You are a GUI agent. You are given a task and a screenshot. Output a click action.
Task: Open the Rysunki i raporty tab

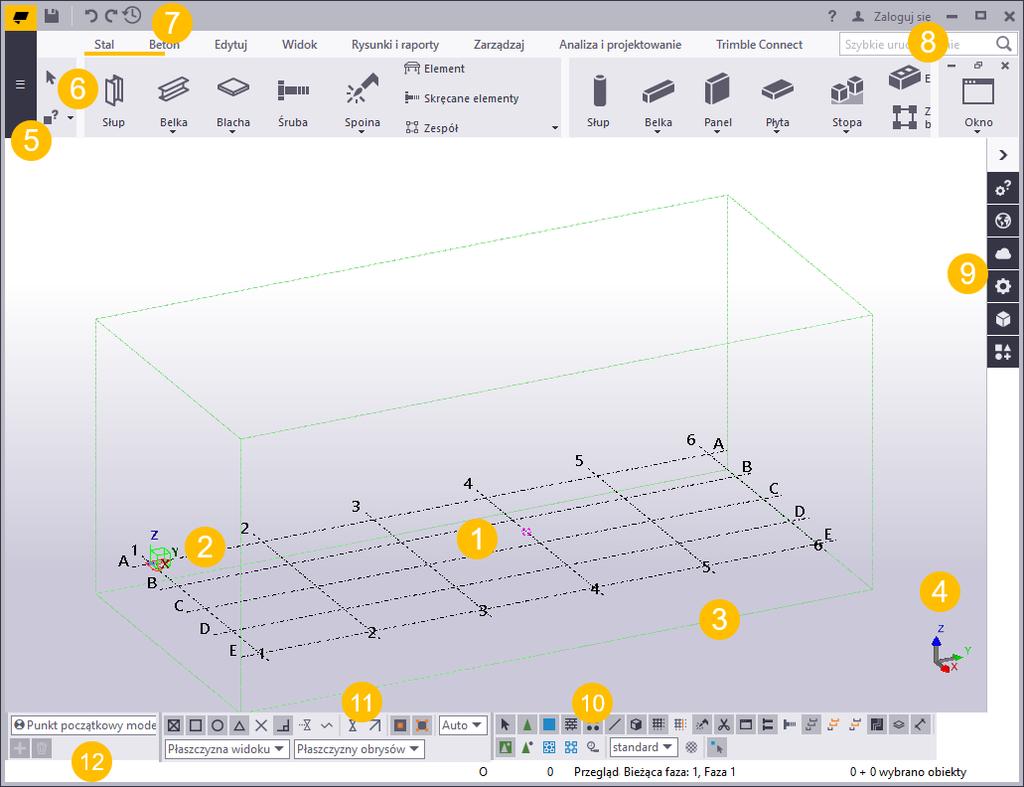click(395, 44)
